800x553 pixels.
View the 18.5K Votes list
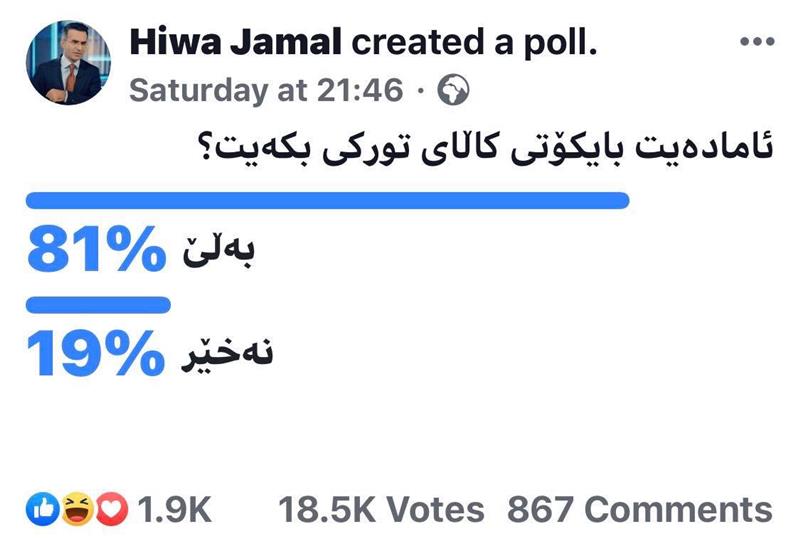click(x=381, y=510)
